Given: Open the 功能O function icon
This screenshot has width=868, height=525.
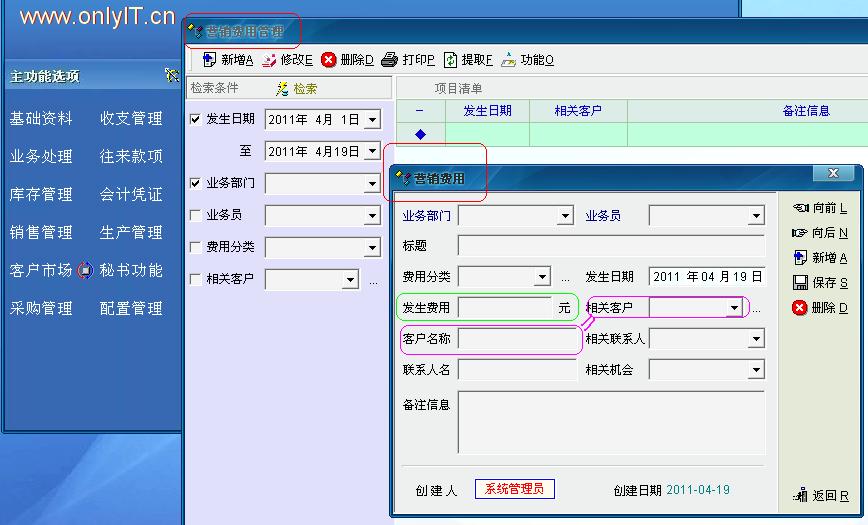Looking at the screenshot, I should point(509,60).
